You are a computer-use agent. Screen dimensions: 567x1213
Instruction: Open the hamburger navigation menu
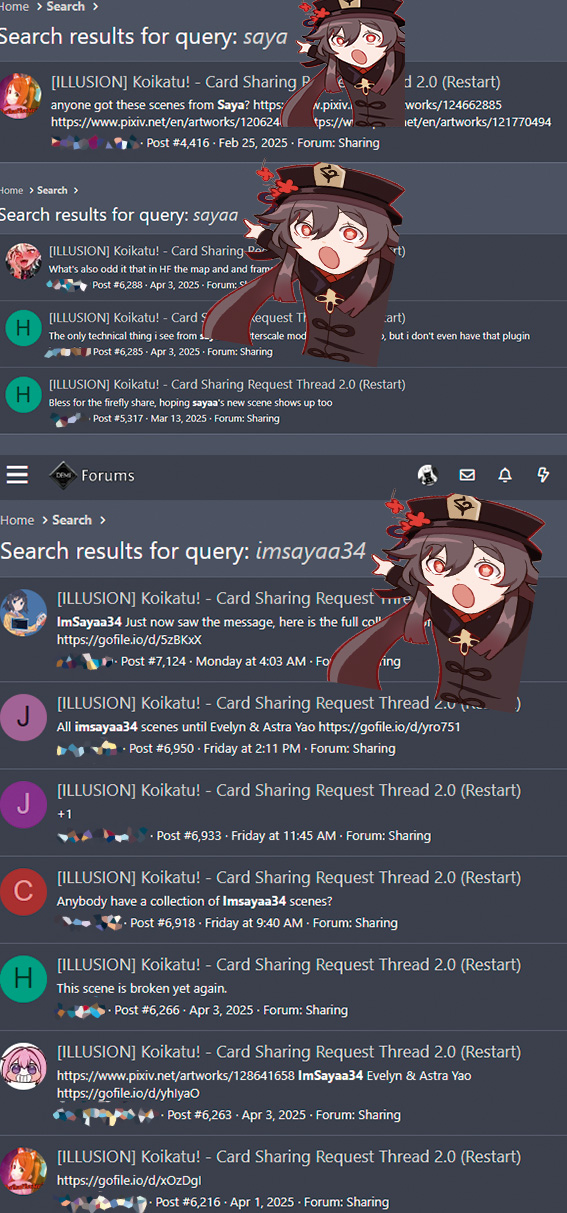coord(17,474)
